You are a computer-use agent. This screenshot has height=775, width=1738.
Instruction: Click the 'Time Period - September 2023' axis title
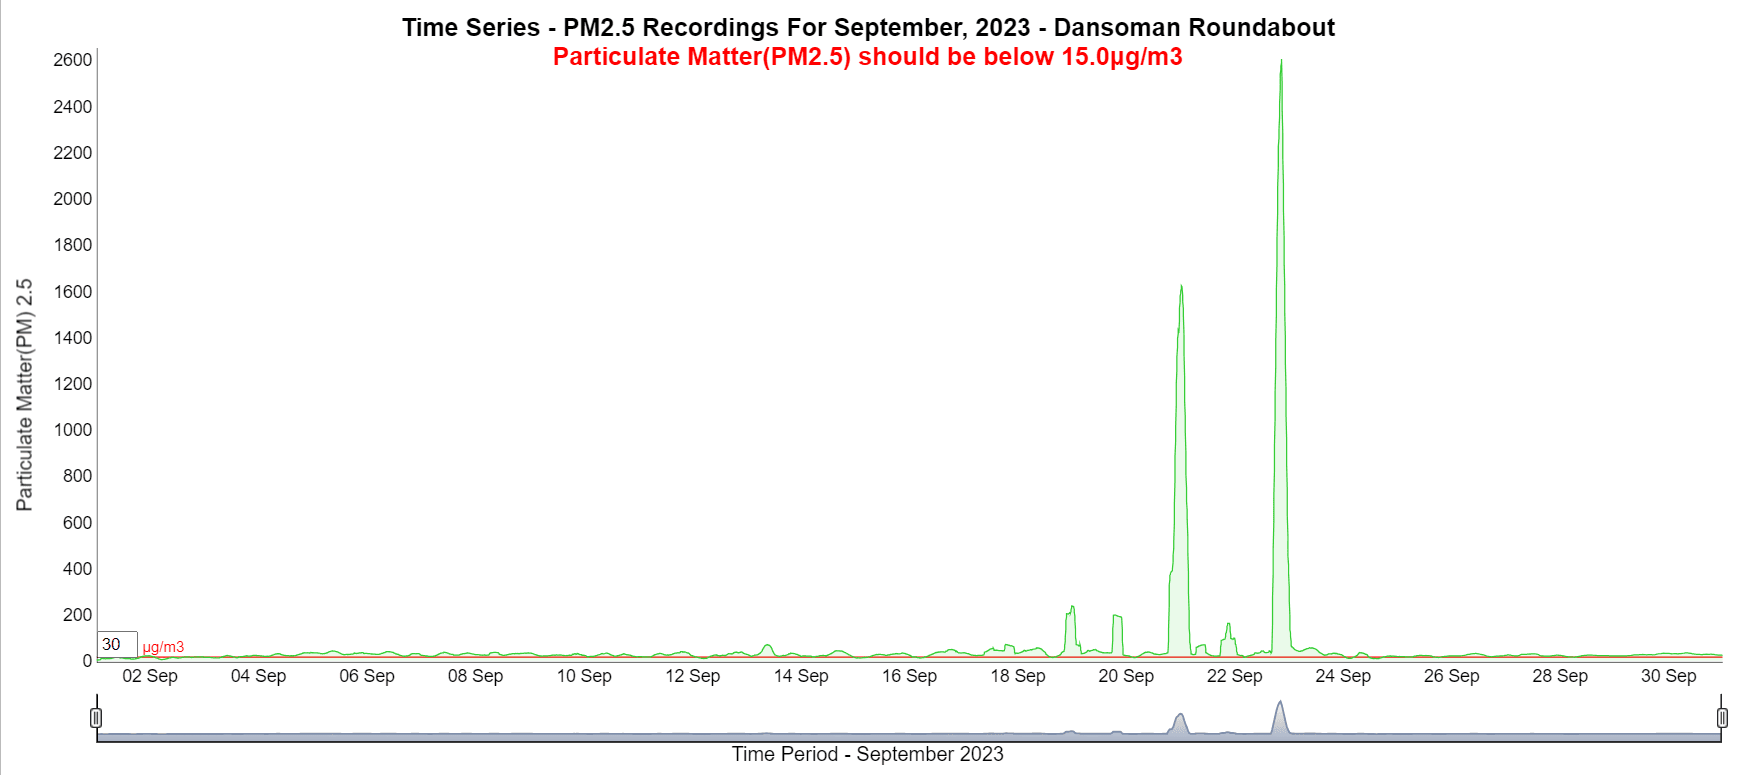coord(868,754)
